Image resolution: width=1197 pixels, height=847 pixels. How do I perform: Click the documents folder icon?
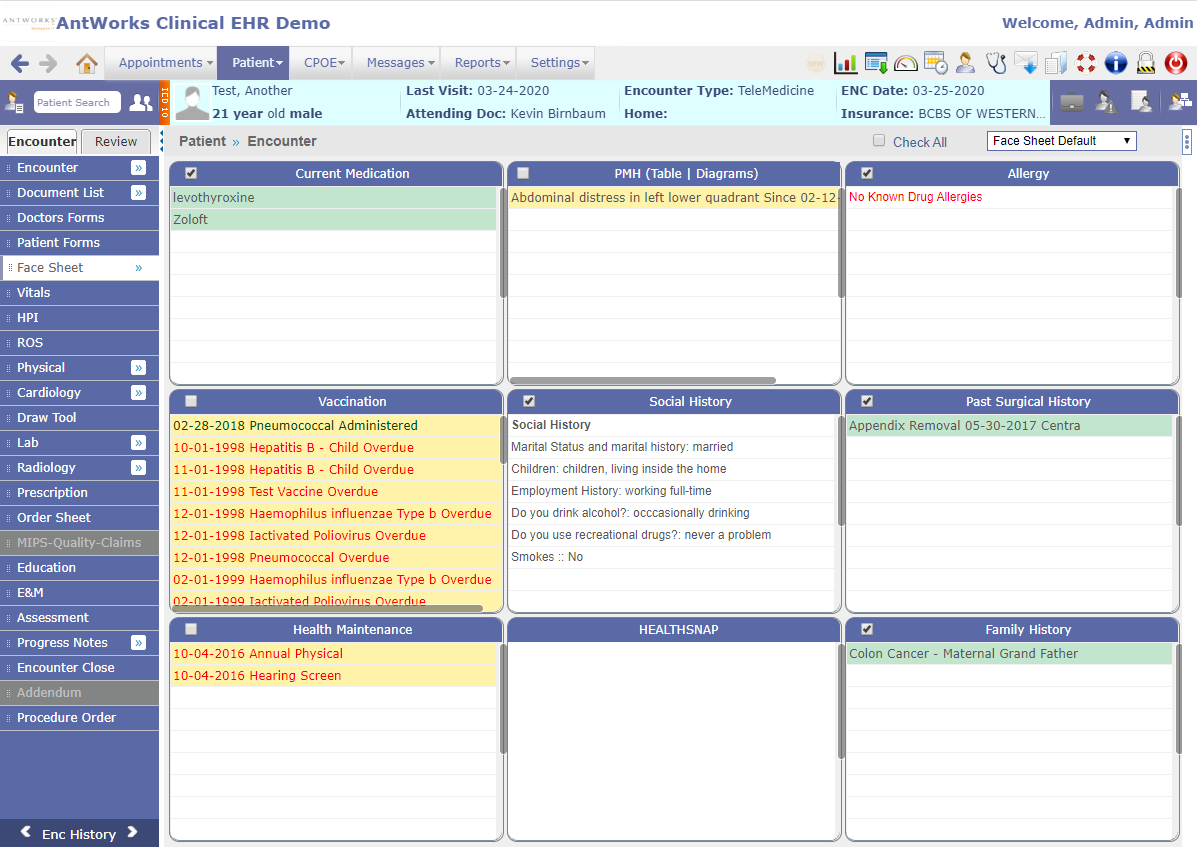click(x=1056, y=63)
